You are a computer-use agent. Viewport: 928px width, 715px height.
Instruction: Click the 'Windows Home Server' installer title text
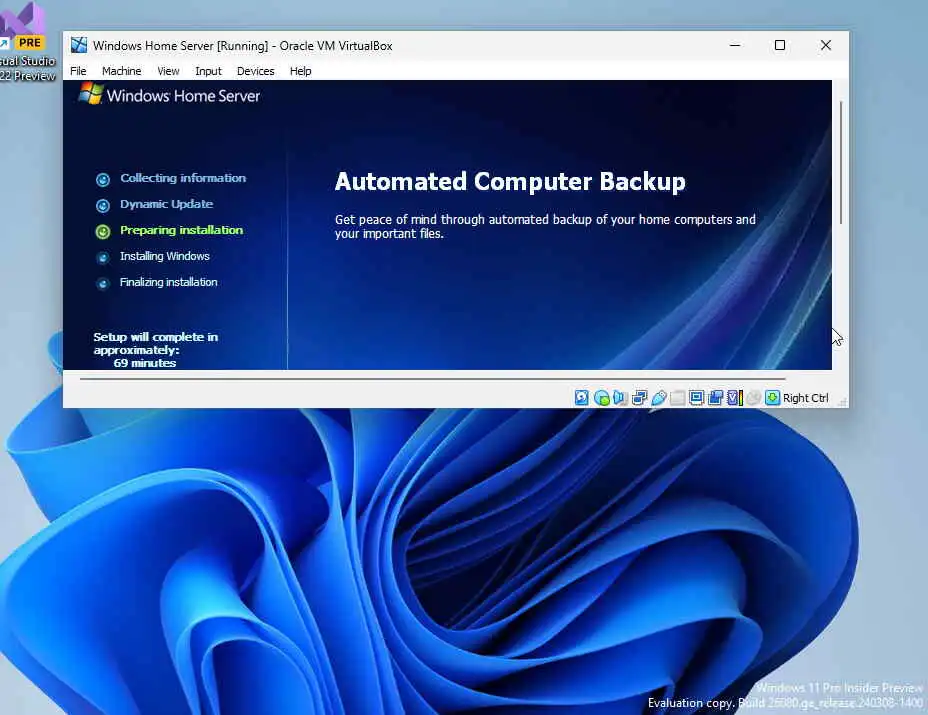click(183, 96)
